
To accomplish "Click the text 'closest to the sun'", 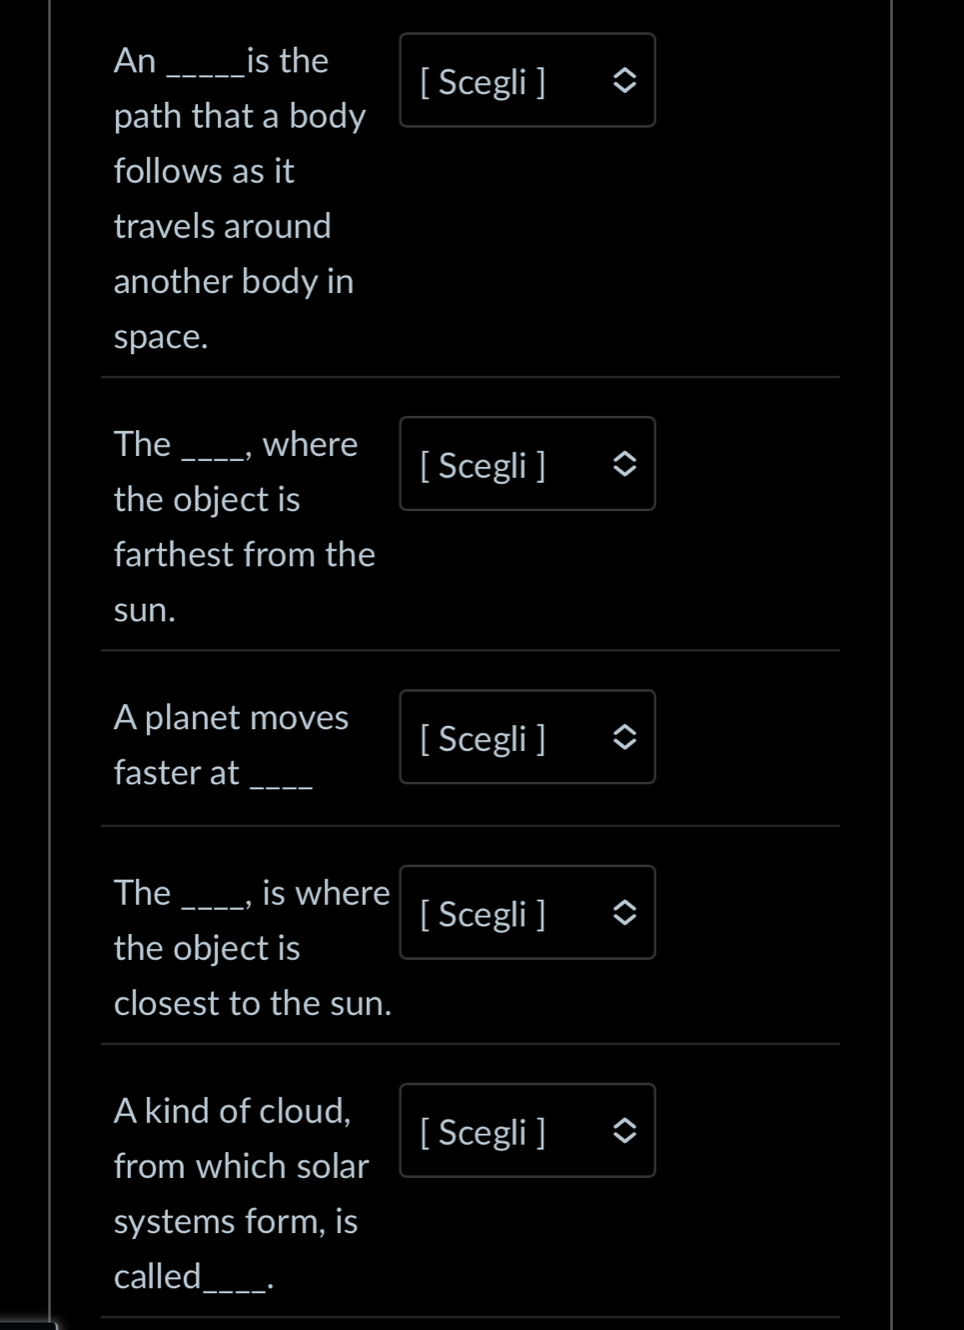I will point(252,1003).
